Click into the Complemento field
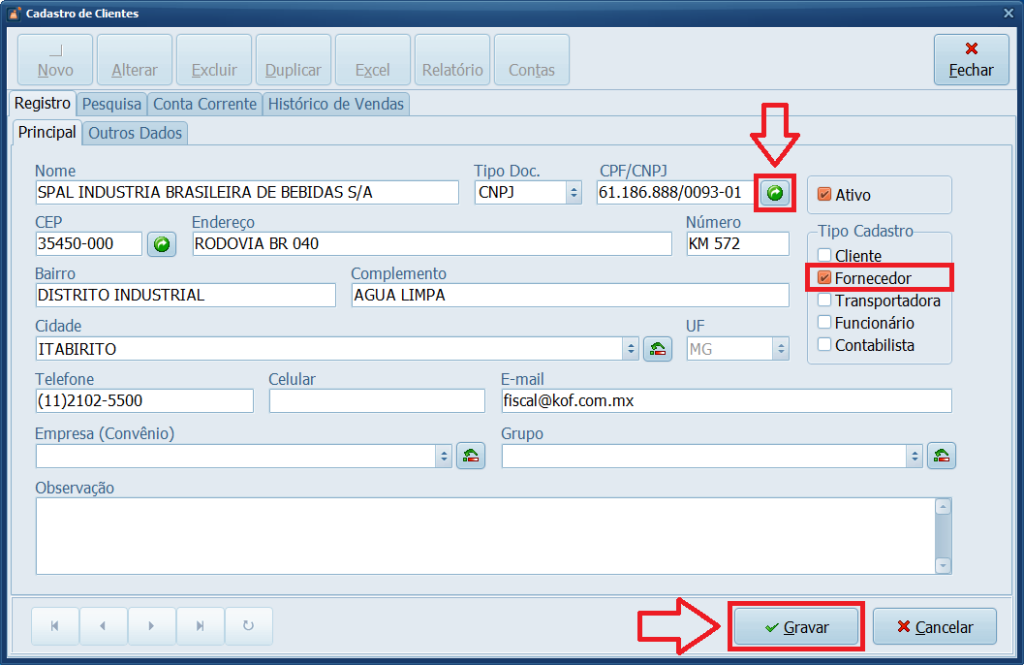The width and height of the screenshot is (1024, 665). 570,295
